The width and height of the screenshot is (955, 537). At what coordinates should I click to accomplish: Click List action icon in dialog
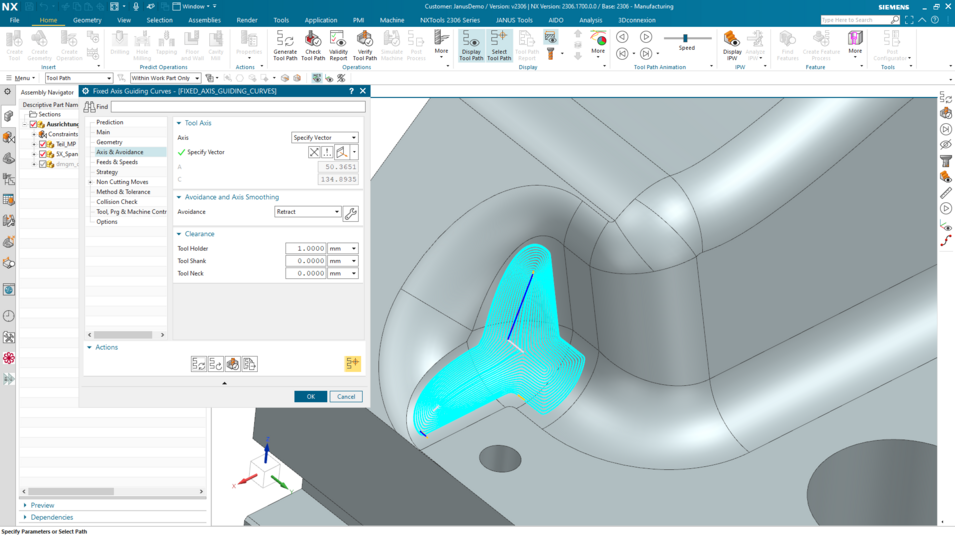(250, 364)
